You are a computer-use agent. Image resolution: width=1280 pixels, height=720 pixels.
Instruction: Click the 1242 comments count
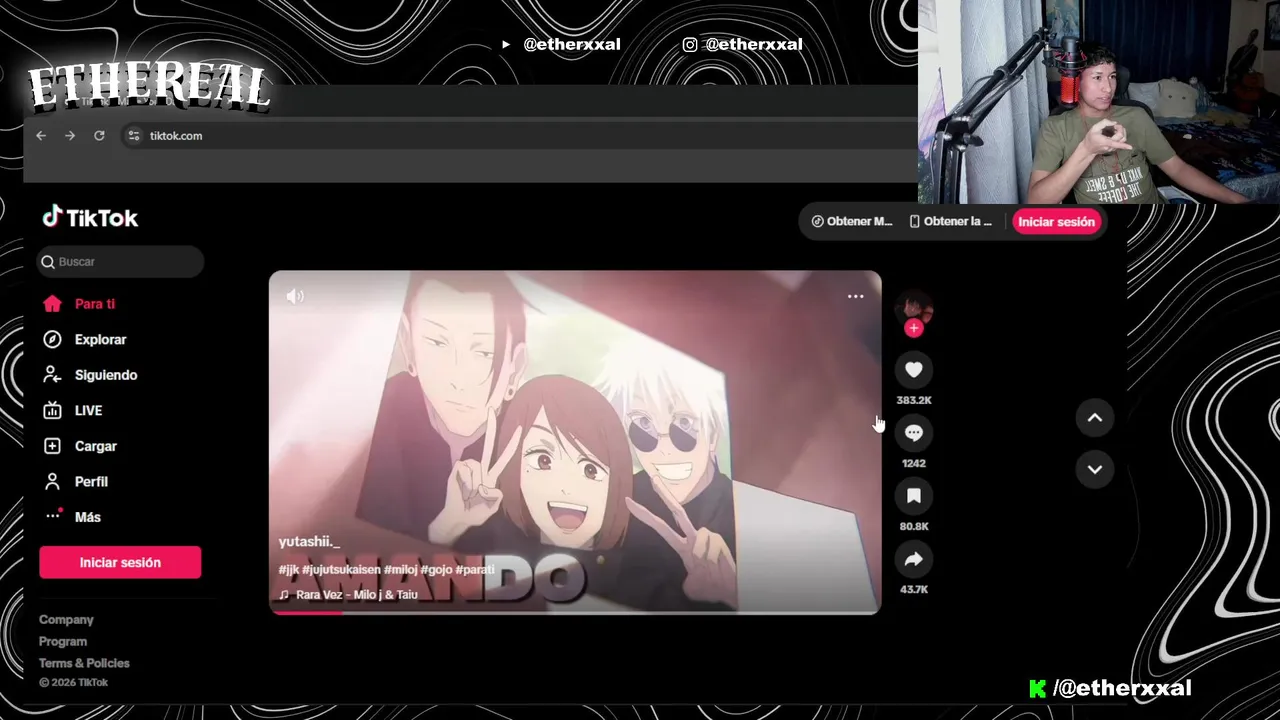point(913,464)
